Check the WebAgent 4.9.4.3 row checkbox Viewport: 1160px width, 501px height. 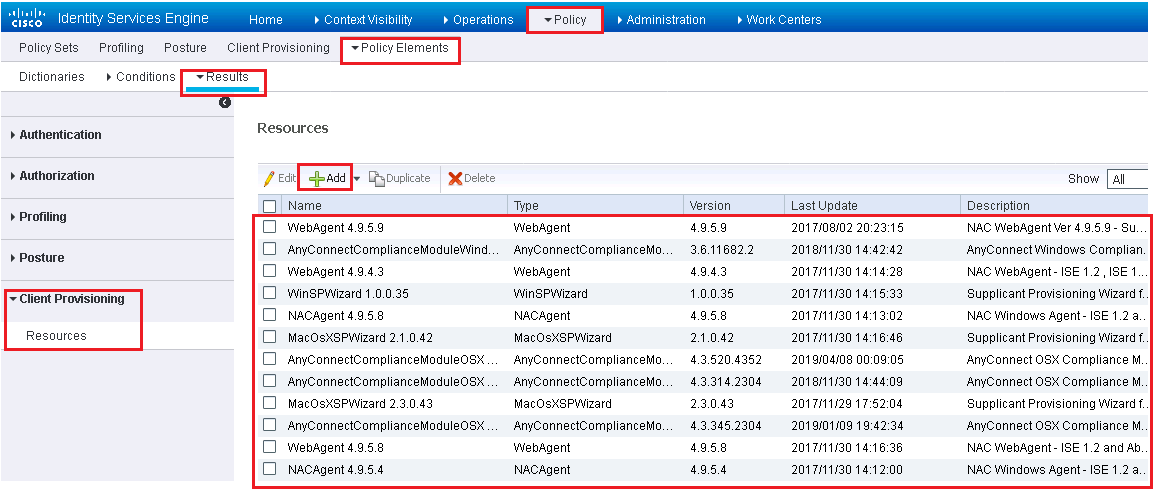point(269,271)
